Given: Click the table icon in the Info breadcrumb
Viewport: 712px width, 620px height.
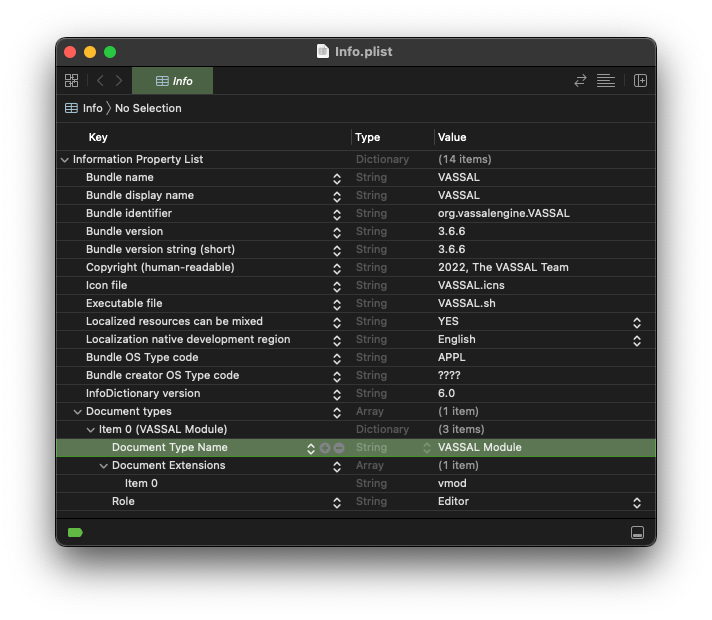Looking at the screenshot, I should tap(71, 108).
